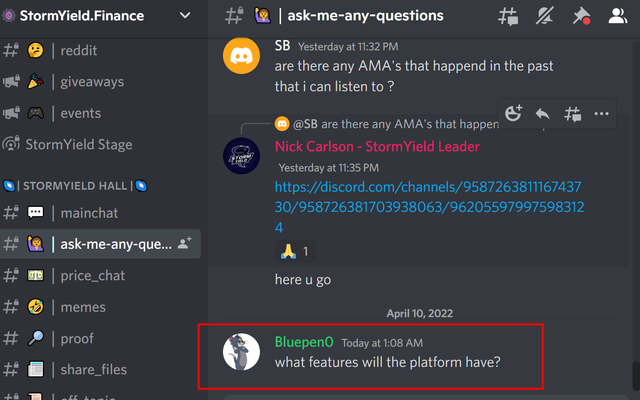Screen dimensions: 640x400
Task: Click the Reply arrow icon on message
Action: [542, 113]
